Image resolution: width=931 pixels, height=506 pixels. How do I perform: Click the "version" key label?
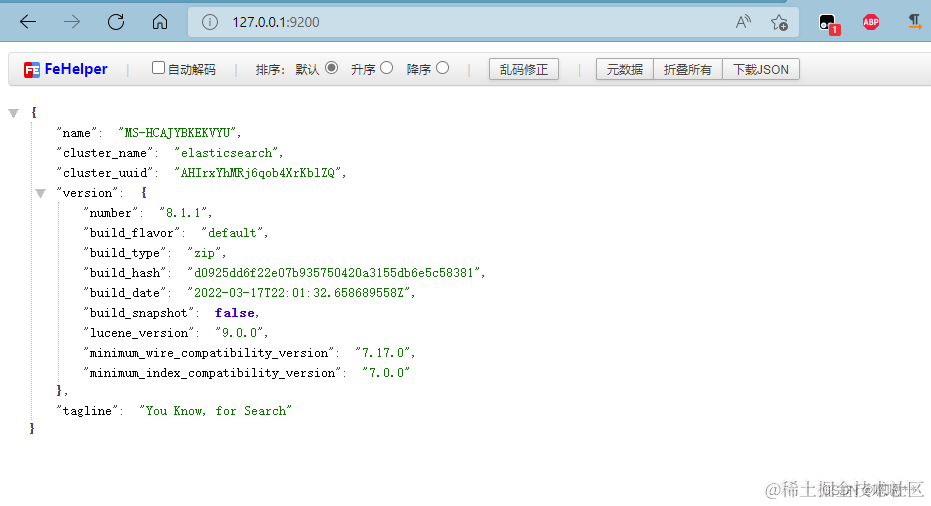point(87,193)
